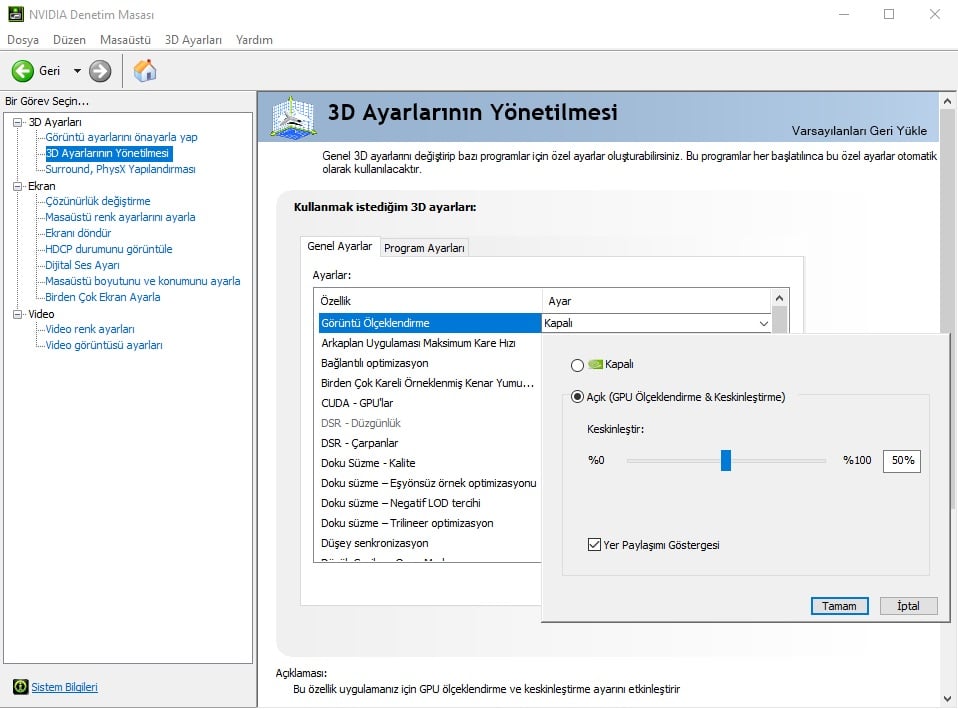Select Dijital Ses Ayarı
The width and height of the screenshot is (958, 709).
pyautogui.click(x=82, y=265)
